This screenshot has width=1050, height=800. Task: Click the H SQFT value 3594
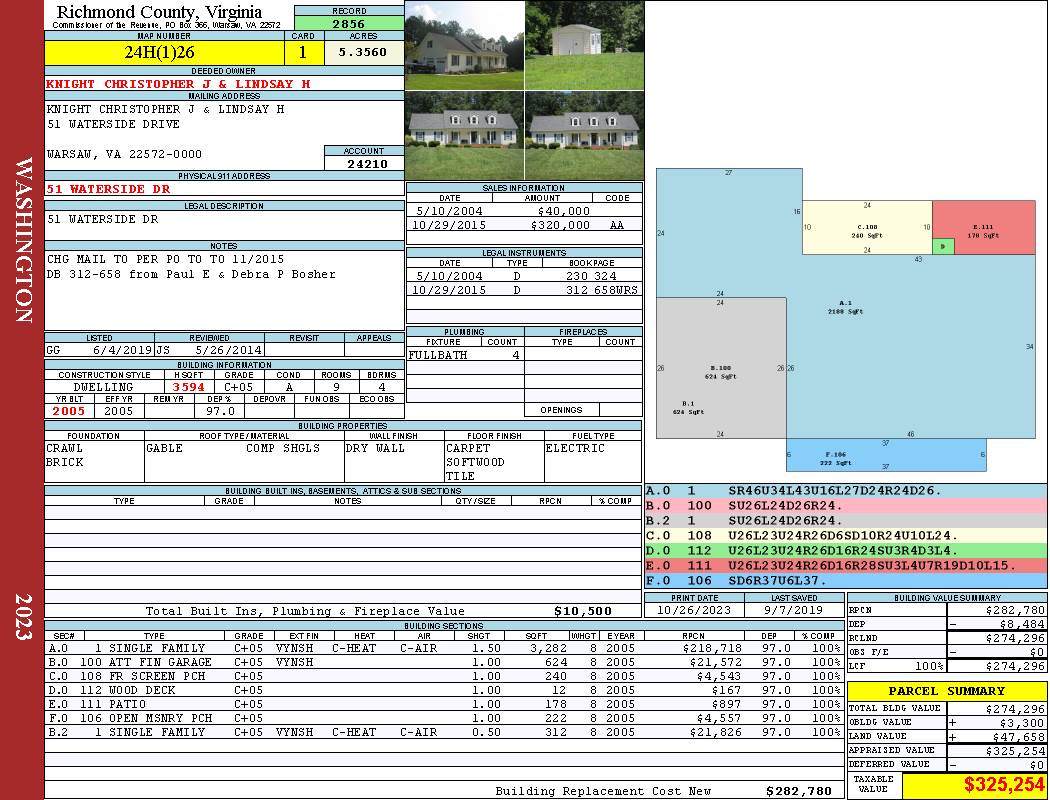point(188,387)
